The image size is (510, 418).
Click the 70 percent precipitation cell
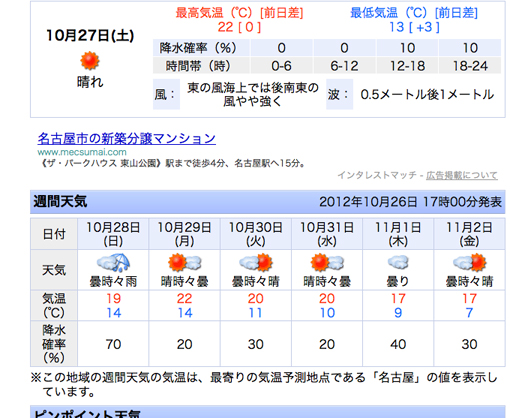click(x=113, y=344)
